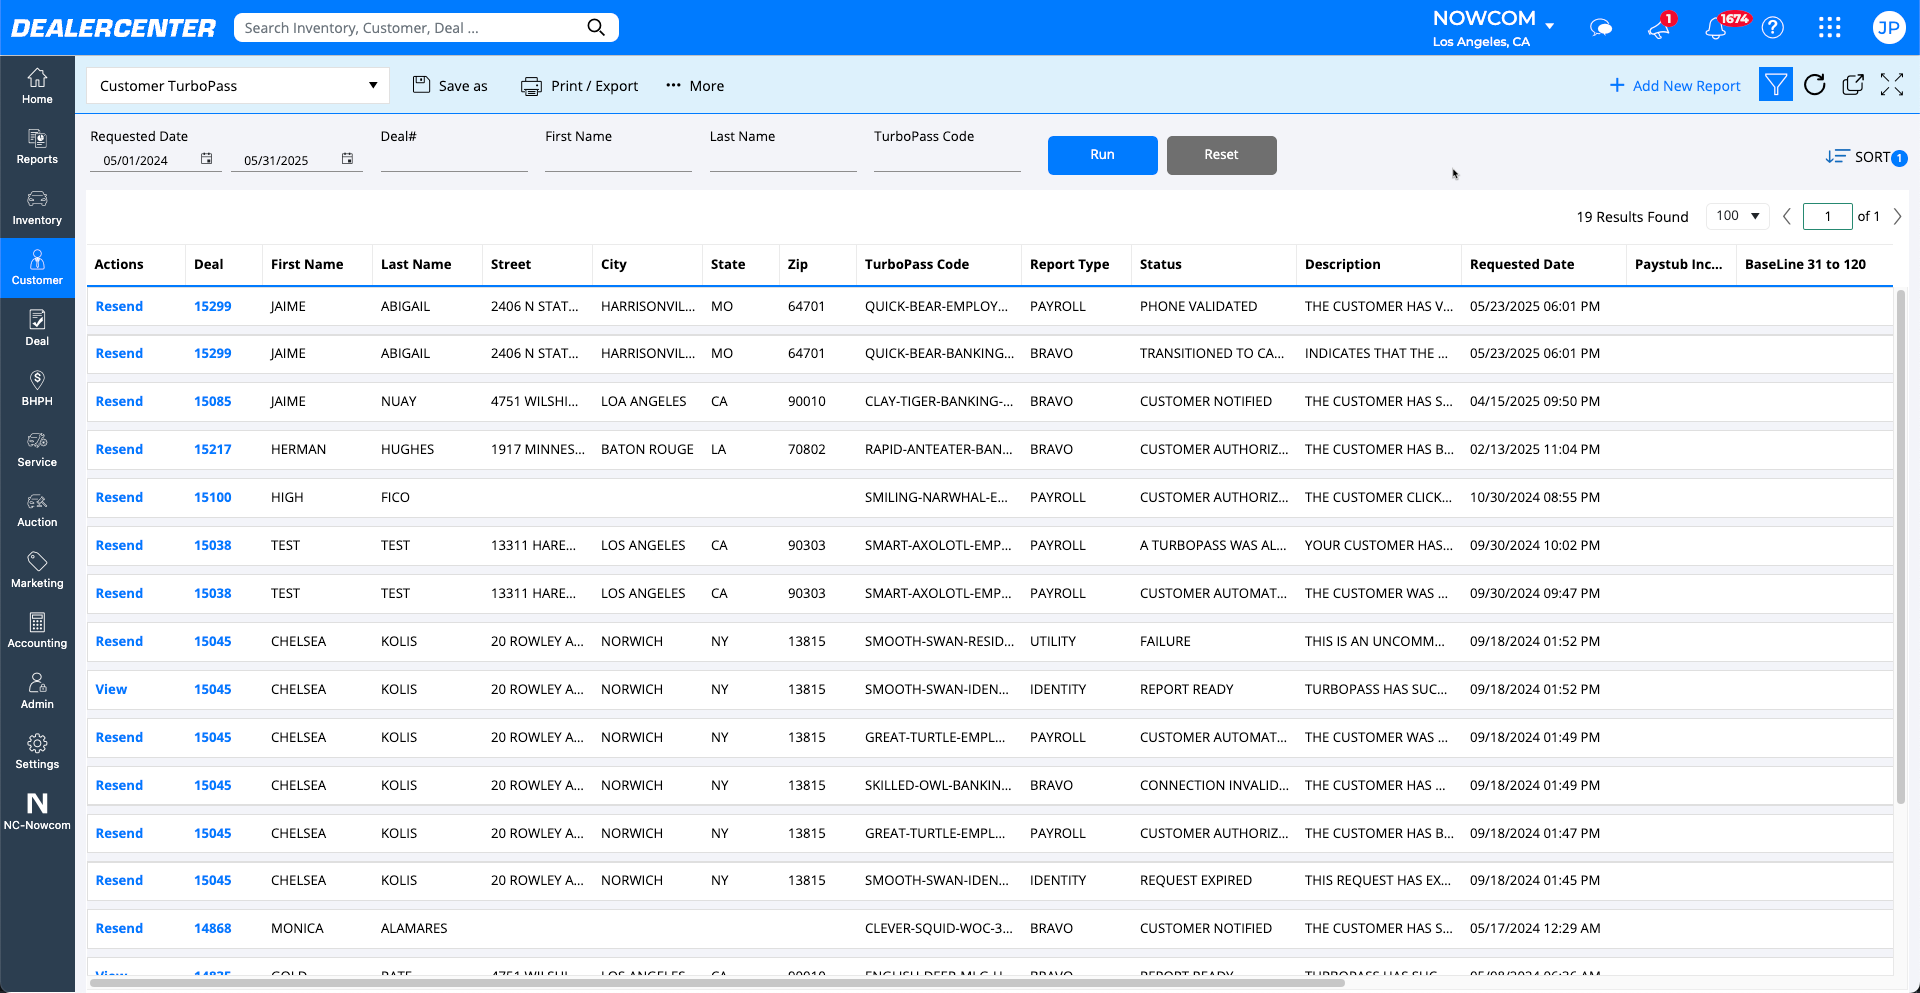Sort by Requested Date column header

(1521, 264)
